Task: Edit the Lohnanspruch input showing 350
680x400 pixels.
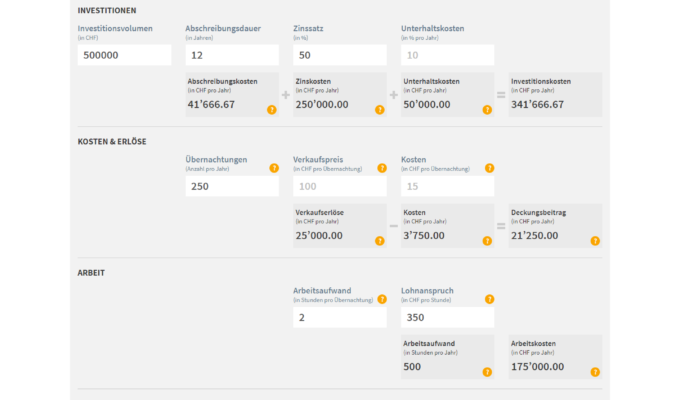Action: (448, 317)
